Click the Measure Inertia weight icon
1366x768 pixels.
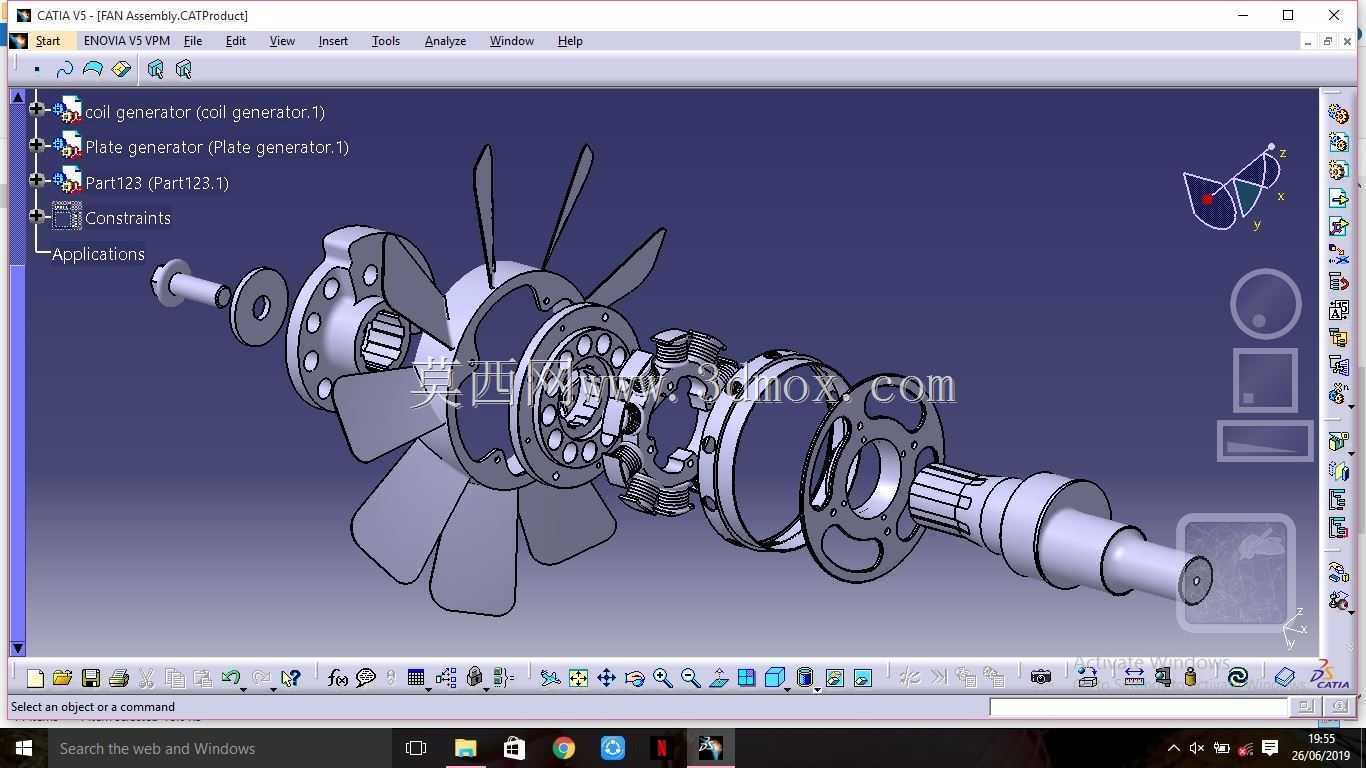point(1190,678)
